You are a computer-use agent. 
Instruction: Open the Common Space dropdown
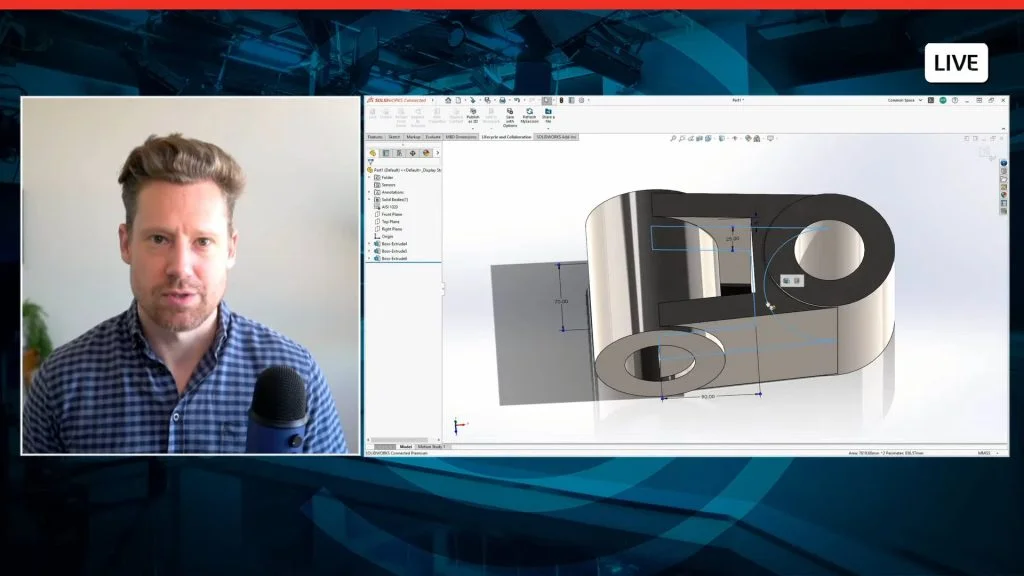pos(905,100)
